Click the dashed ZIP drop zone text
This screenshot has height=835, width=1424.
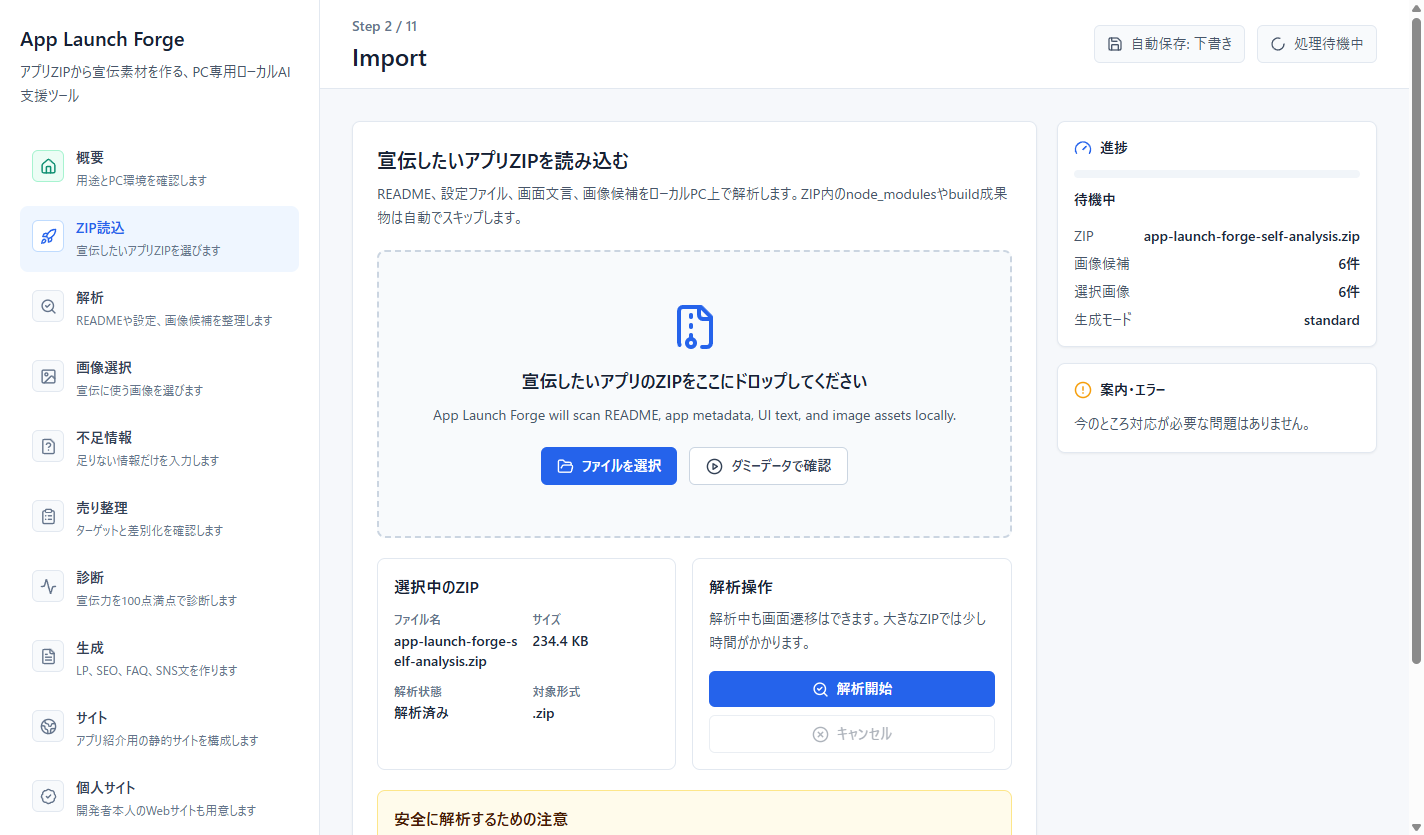point(694,381)
